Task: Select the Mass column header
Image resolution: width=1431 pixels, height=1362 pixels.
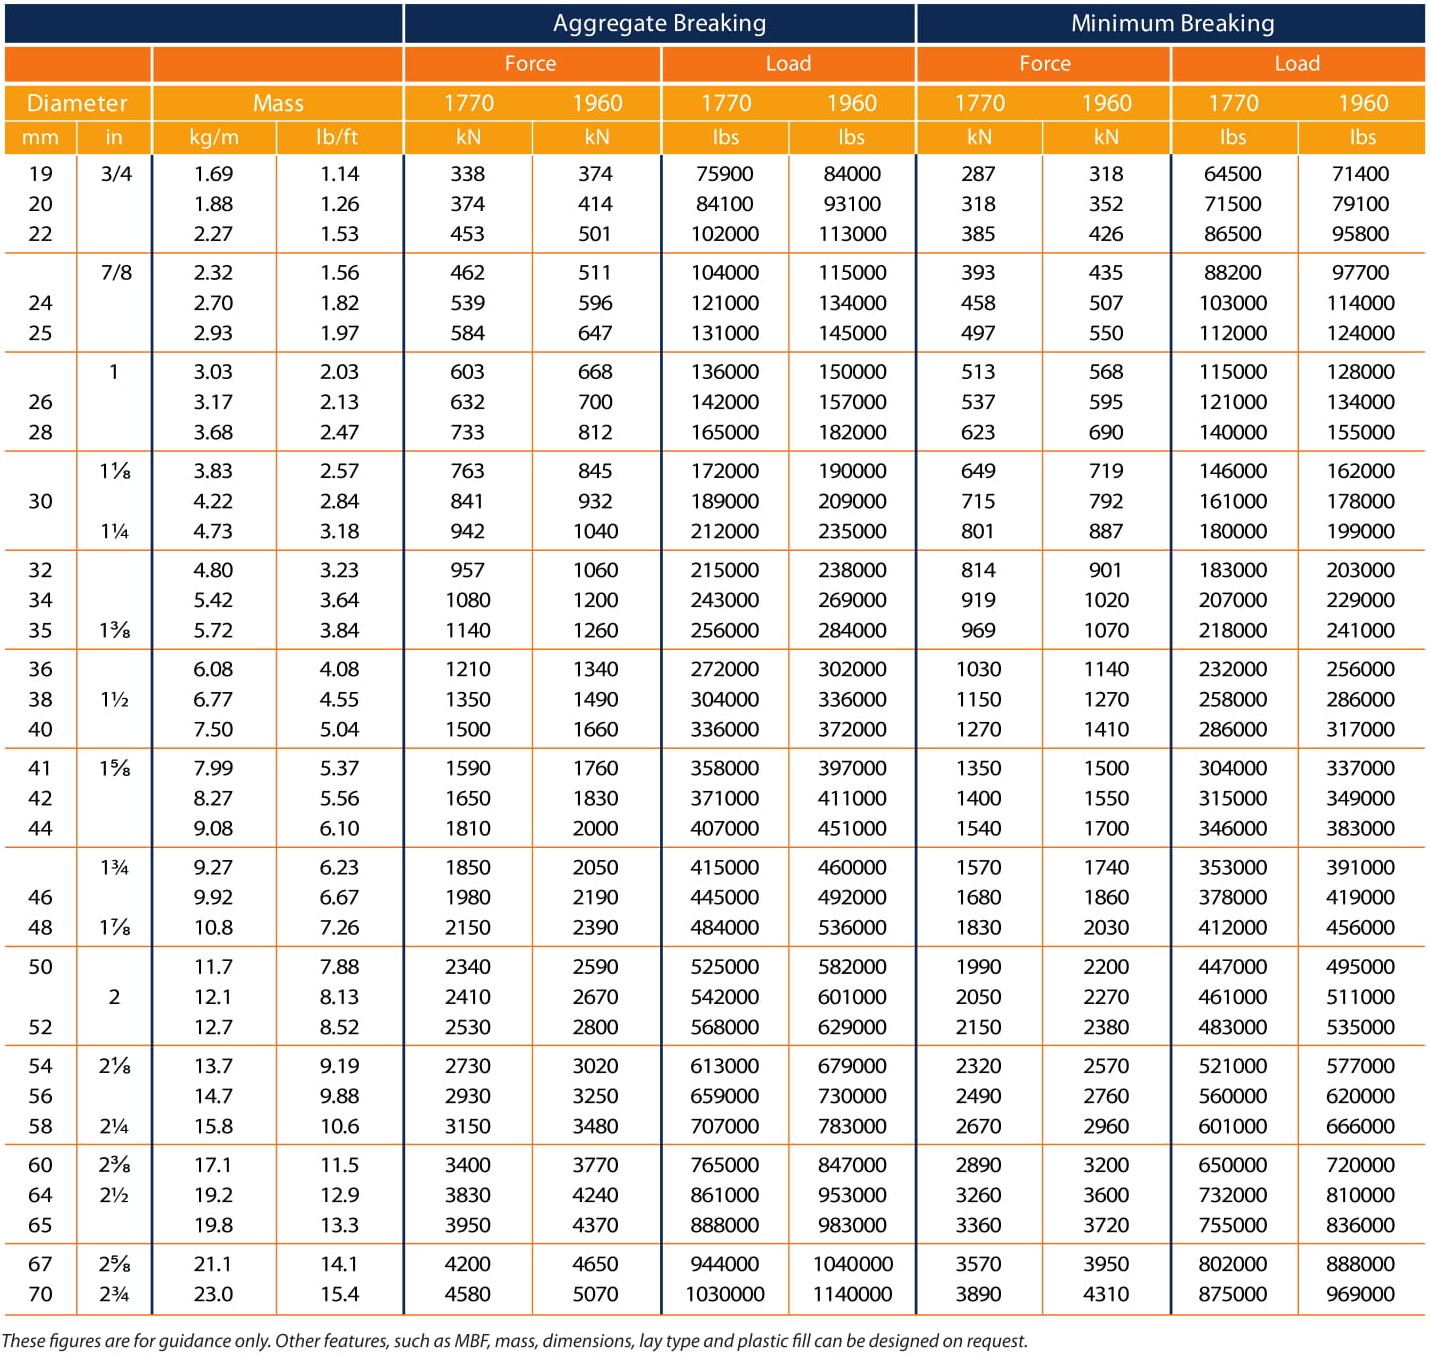Action: click(x=277, y=103)
